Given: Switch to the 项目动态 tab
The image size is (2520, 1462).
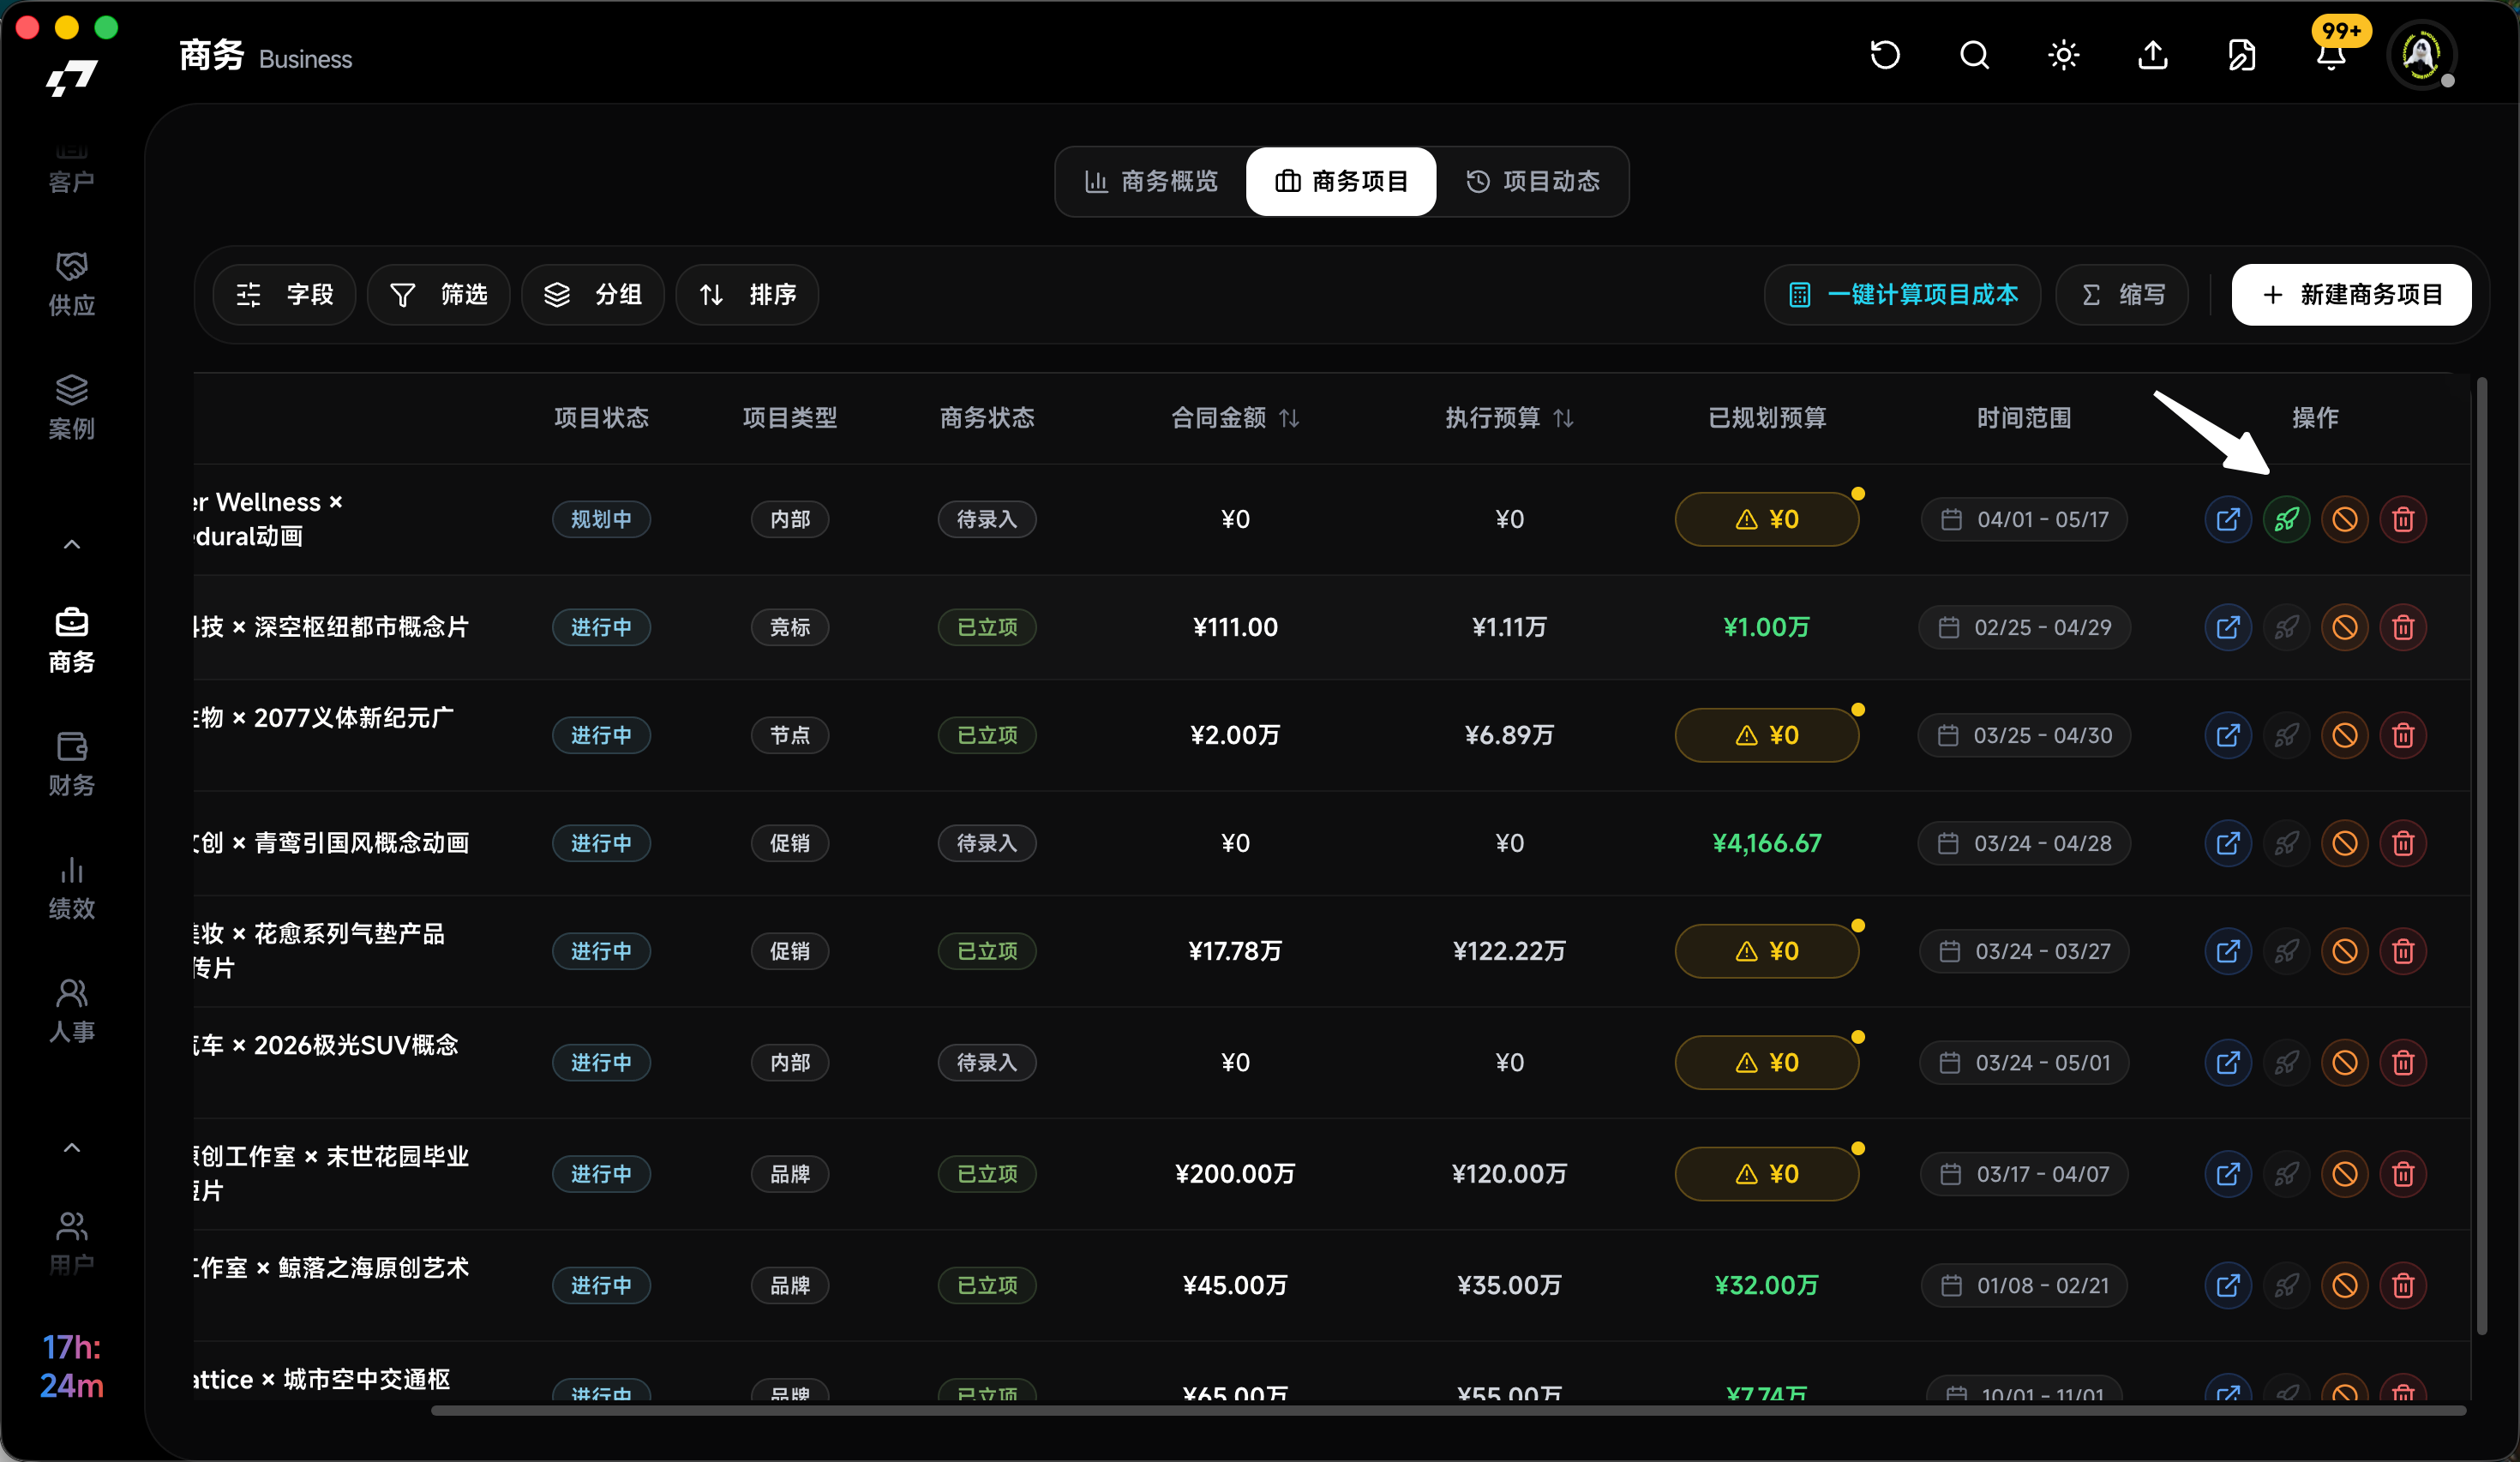Looking at the screenshot, I should pos(1533,181).
